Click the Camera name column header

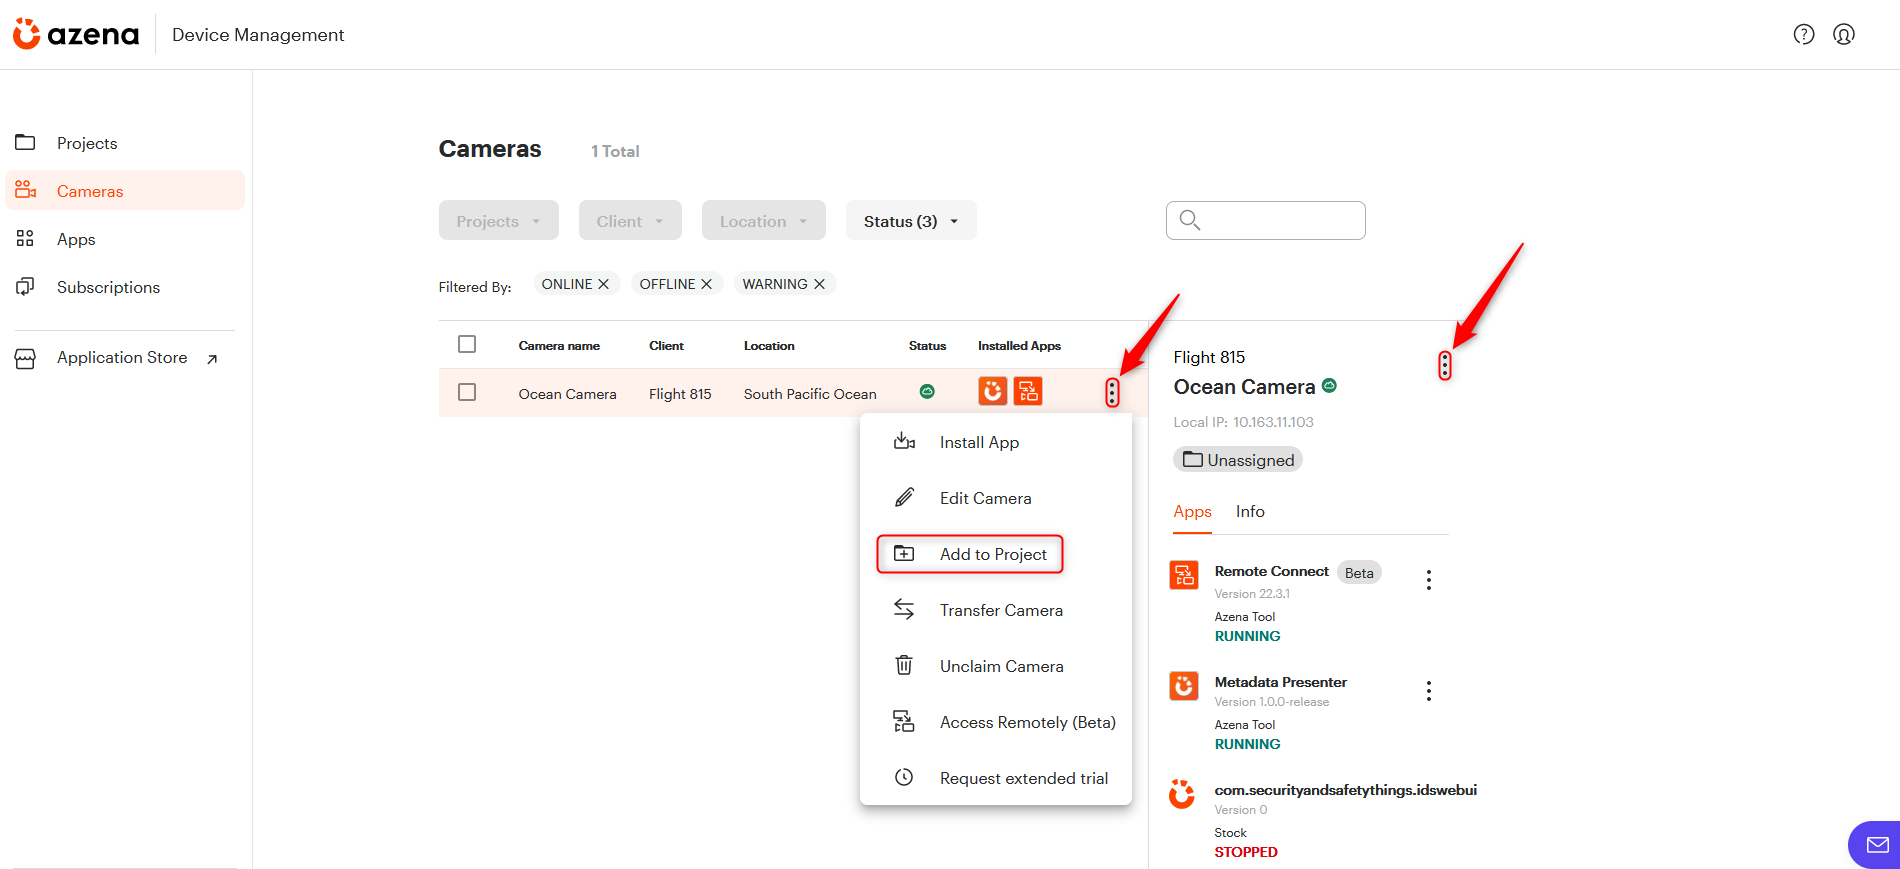(x=559, y=346)
